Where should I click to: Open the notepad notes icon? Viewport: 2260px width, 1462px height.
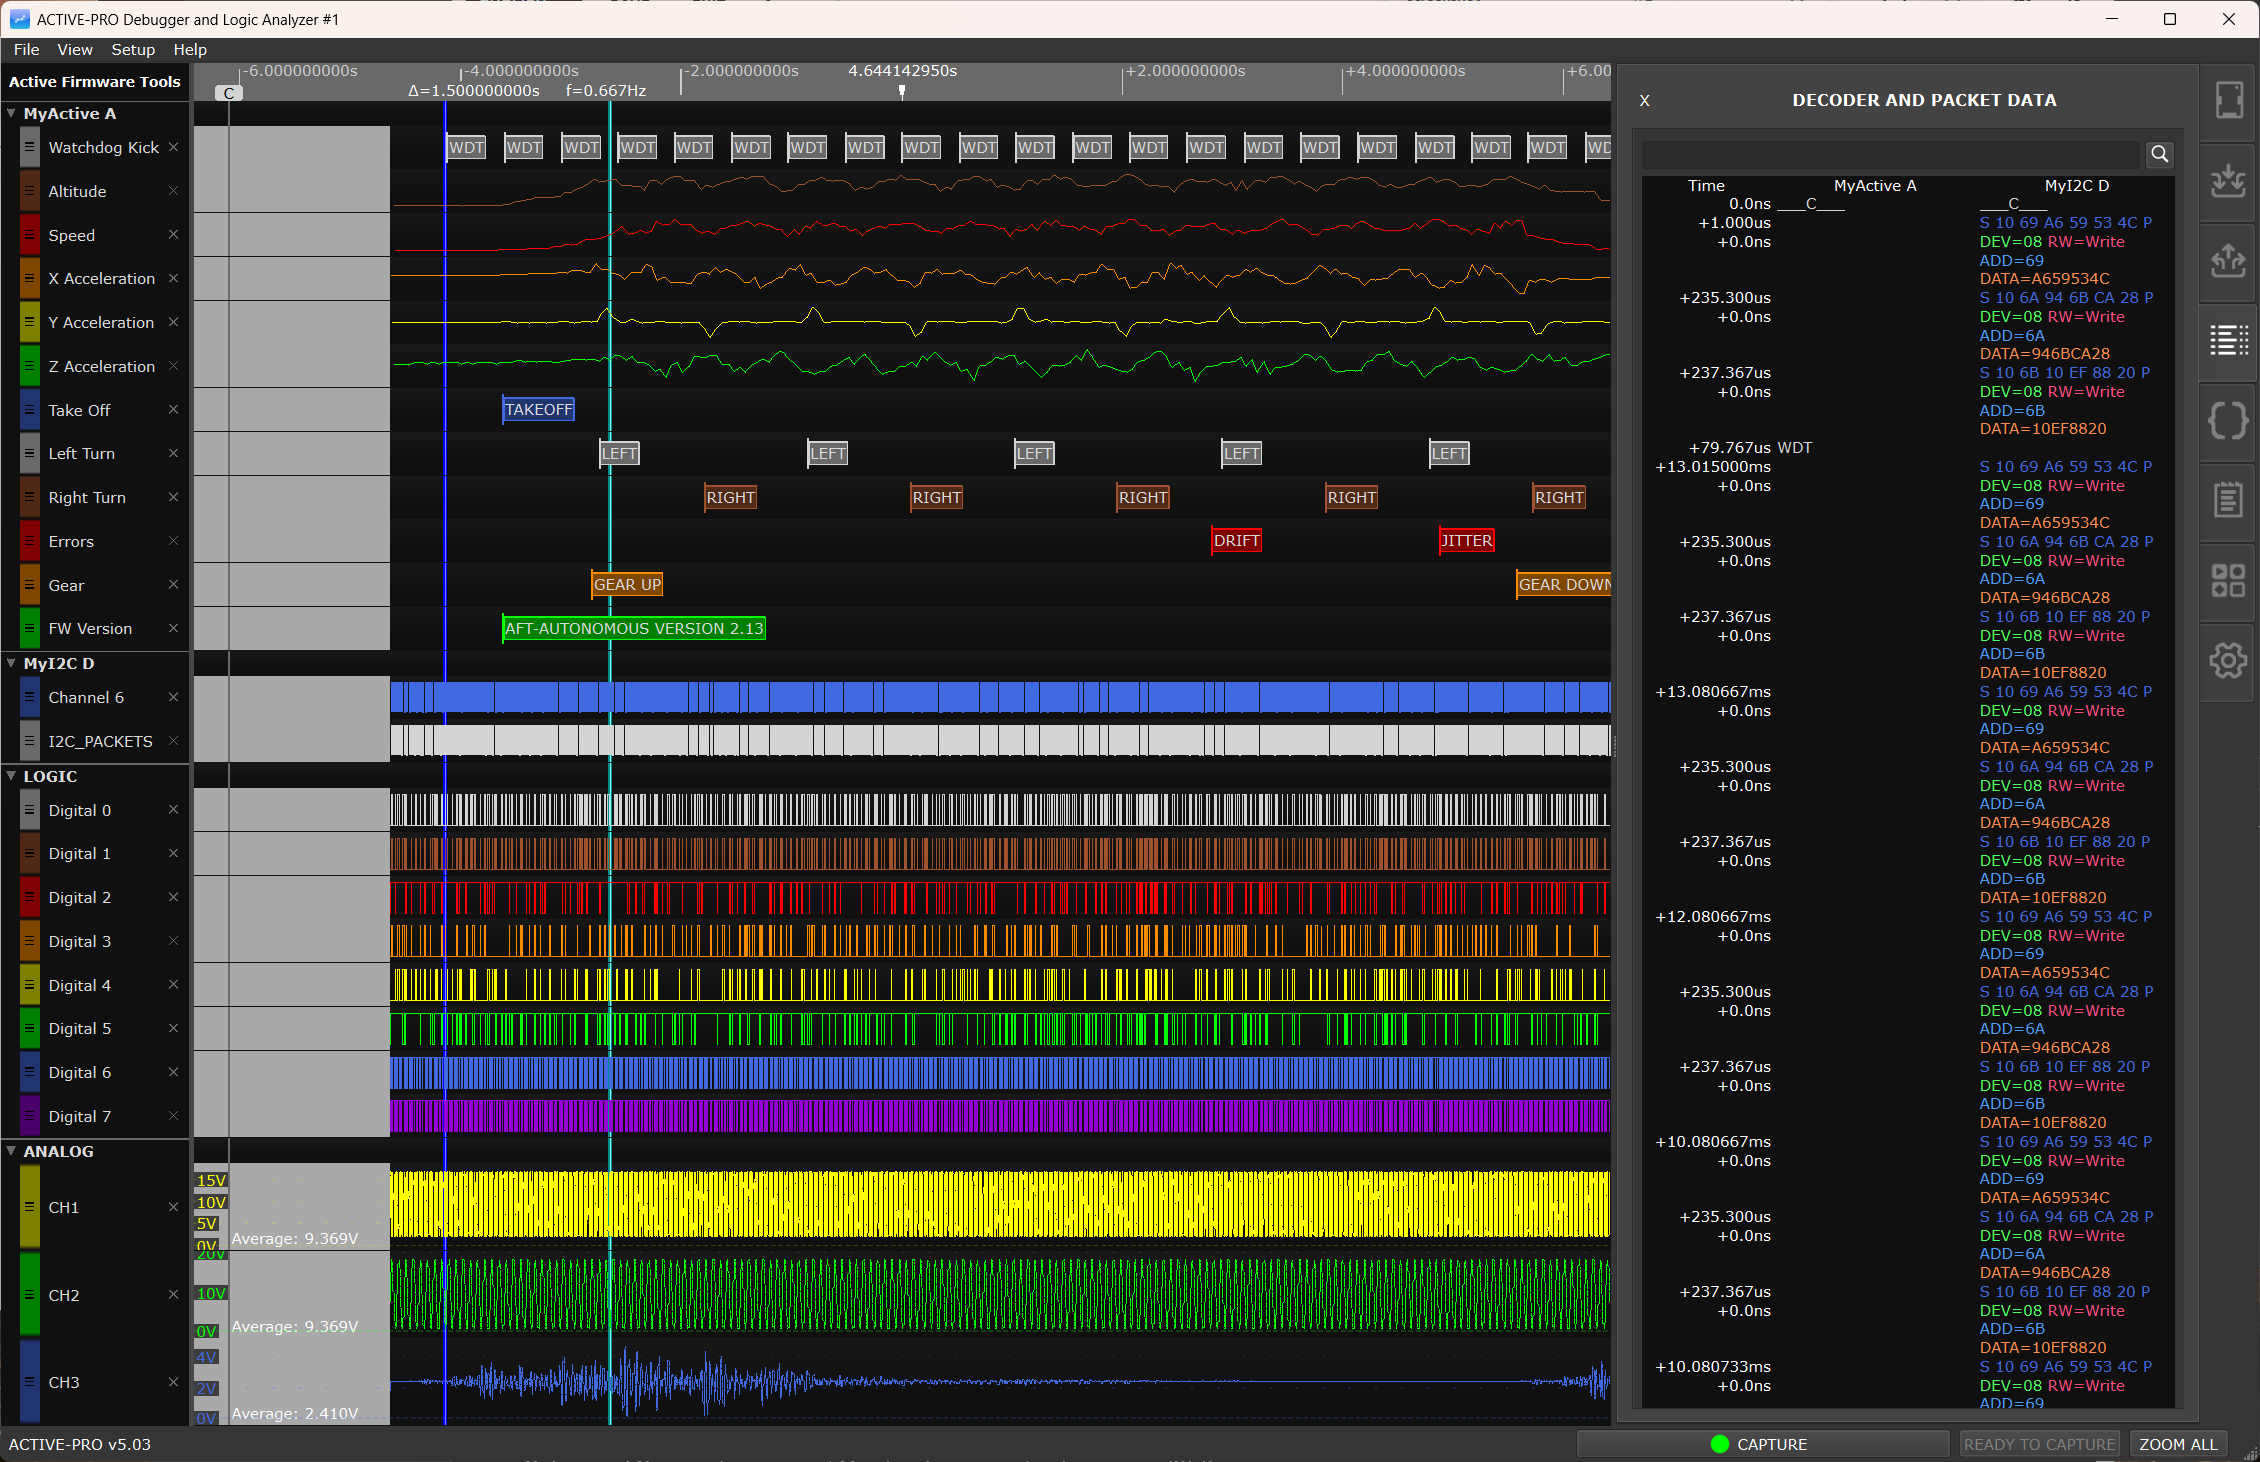click(x=2228, y=499)
